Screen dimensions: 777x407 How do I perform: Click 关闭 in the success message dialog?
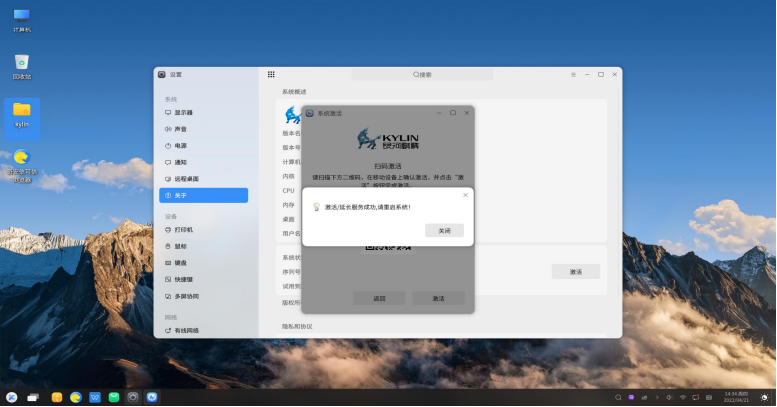pyautogui.click(x=444, y=231)
